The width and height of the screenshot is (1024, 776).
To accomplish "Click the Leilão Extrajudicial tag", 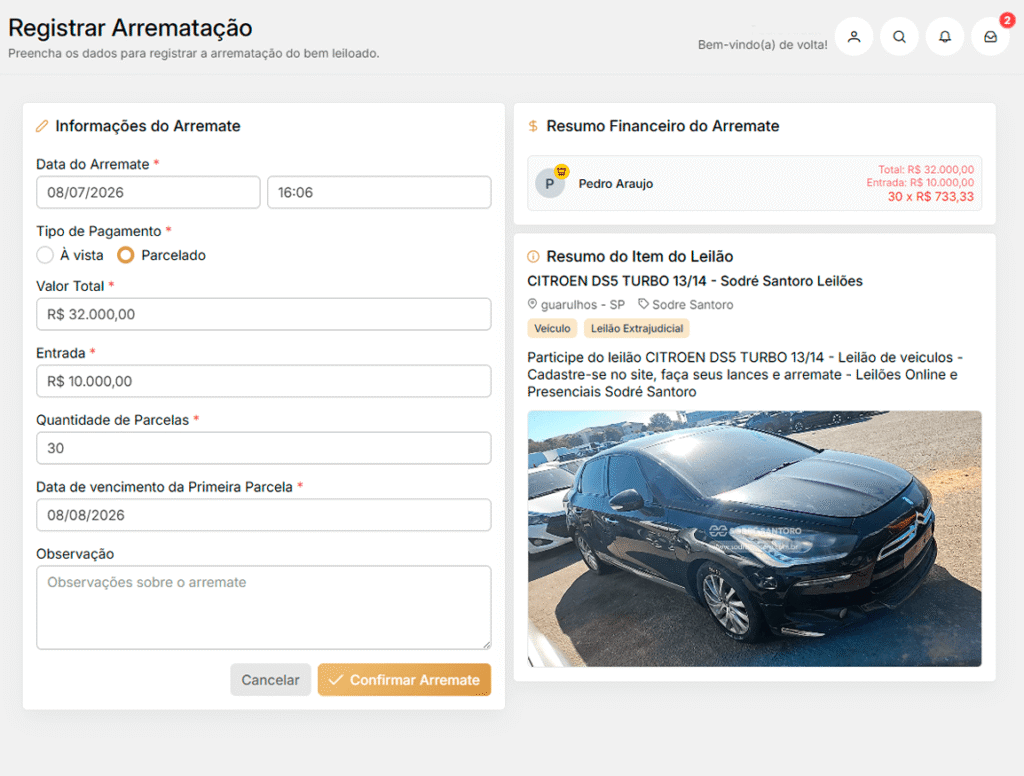I will 637,328.
